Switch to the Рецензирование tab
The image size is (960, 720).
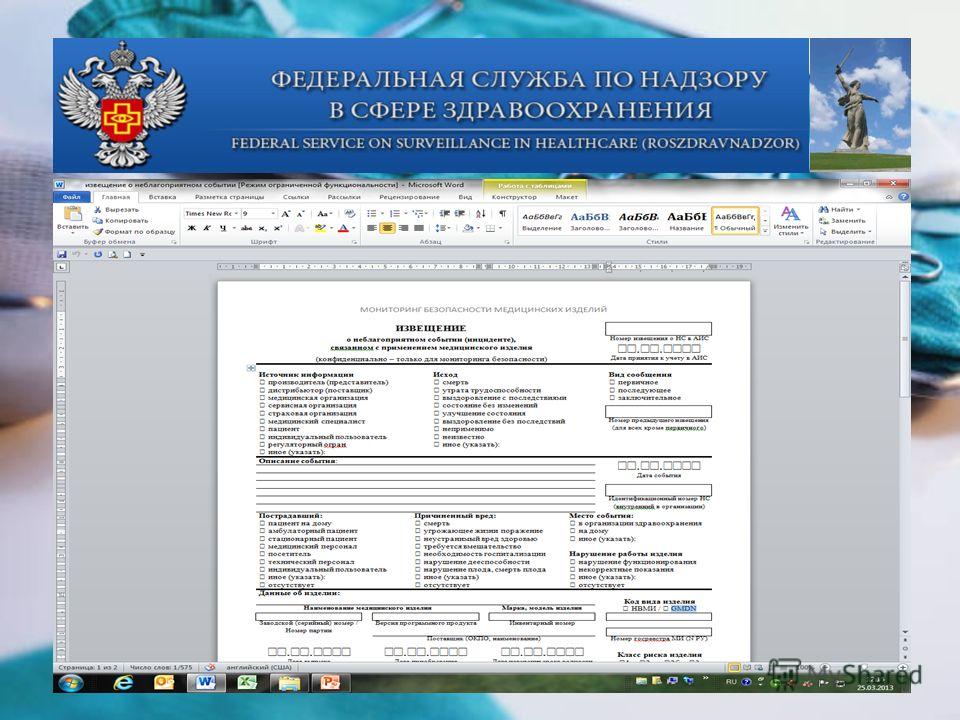tap(409, 197)
